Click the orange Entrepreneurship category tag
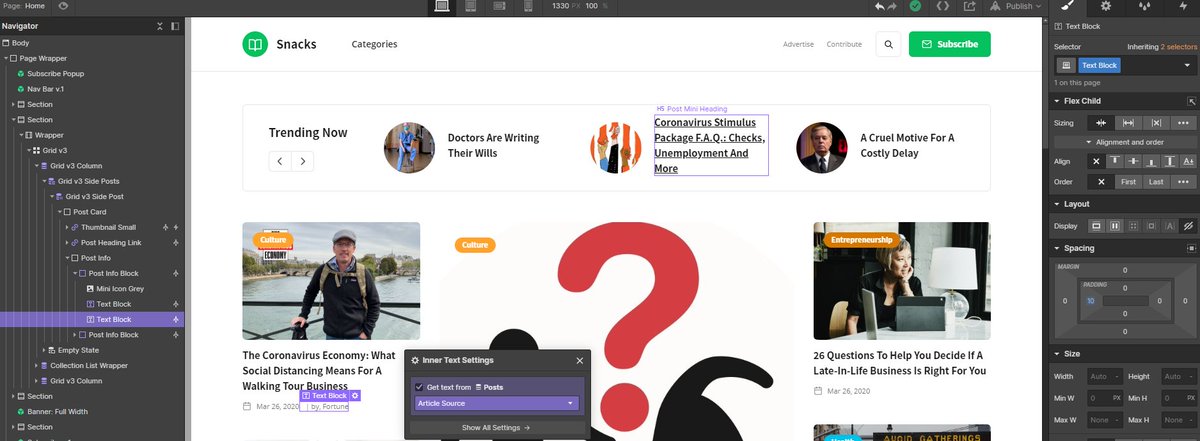Screen dimensions: 1200x441 862,240
